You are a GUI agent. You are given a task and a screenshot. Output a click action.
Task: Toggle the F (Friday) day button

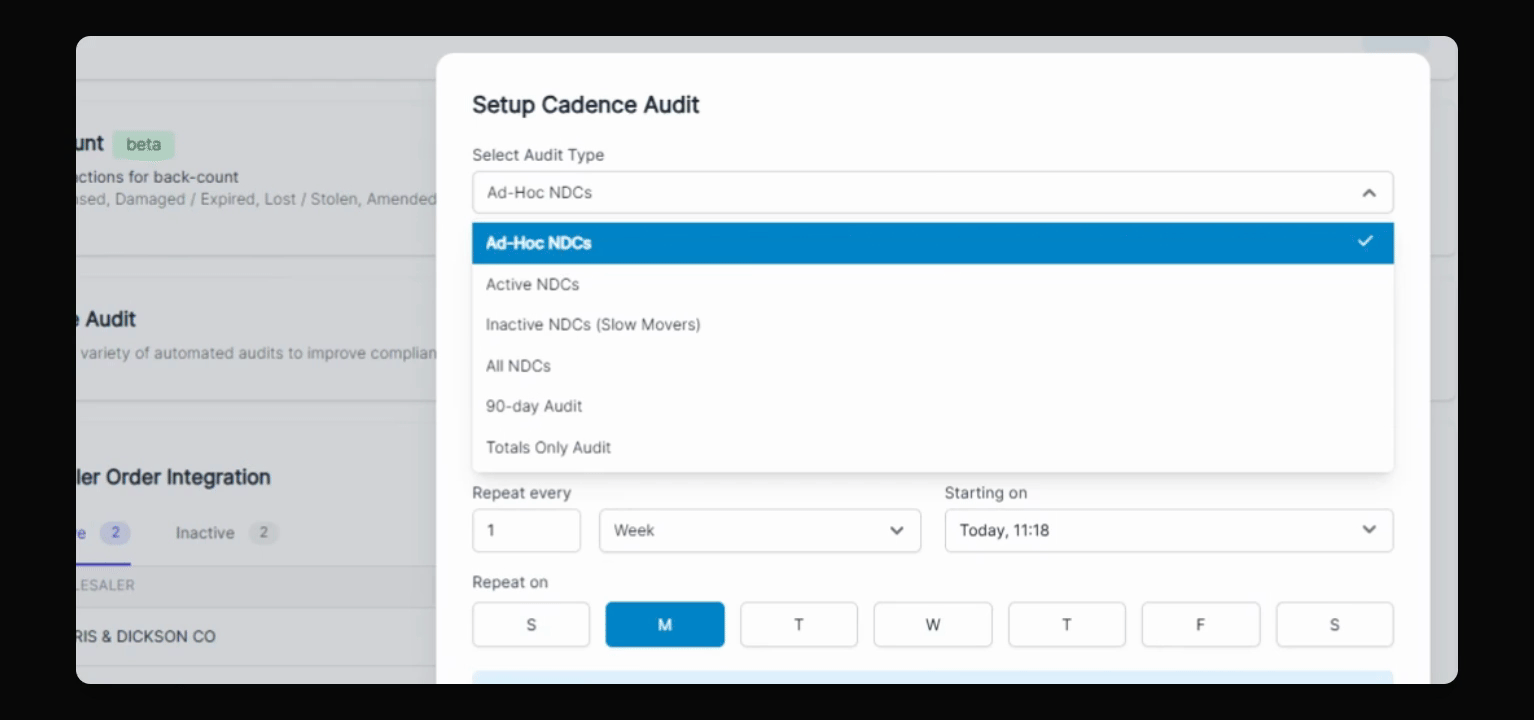coord(1201,624)
